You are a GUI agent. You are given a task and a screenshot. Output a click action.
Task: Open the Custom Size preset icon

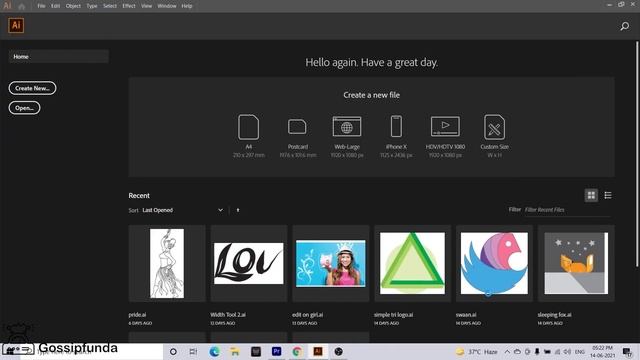click(494, 127)
